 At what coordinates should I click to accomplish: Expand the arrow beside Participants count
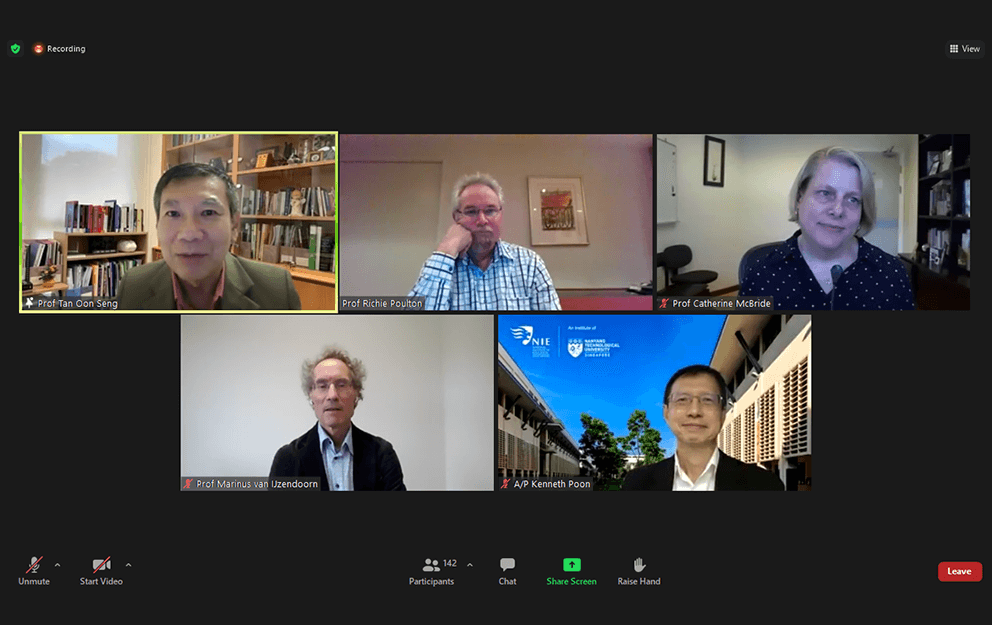[469, 565]
